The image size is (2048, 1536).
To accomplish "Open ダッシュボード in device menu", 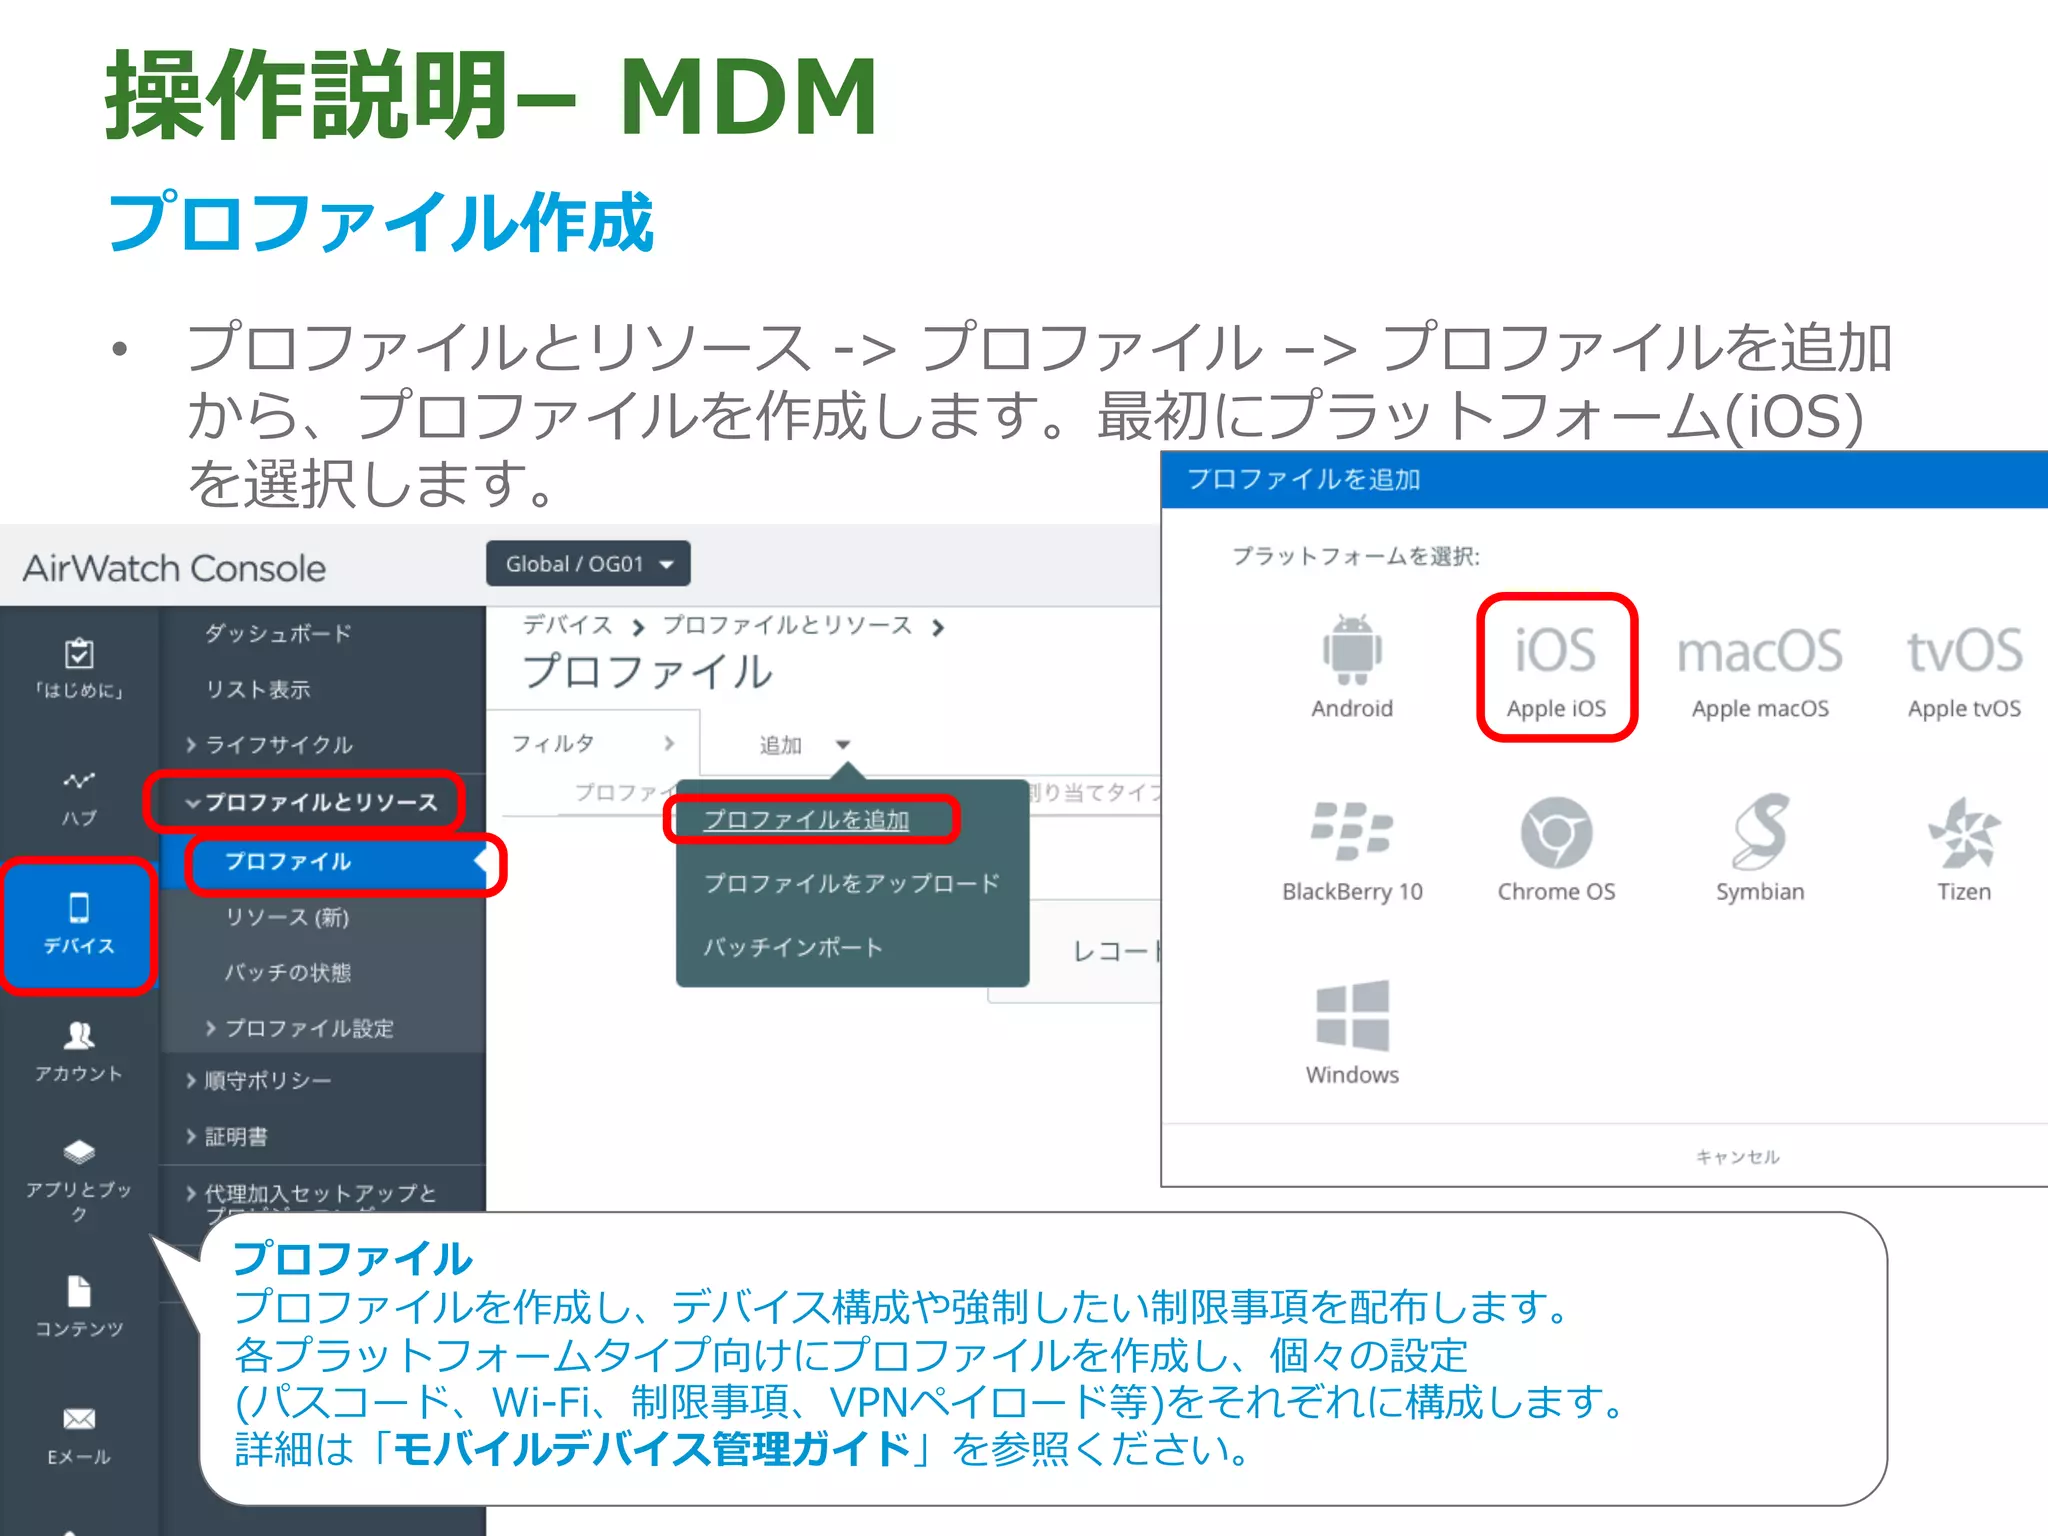I will [278, 633].
